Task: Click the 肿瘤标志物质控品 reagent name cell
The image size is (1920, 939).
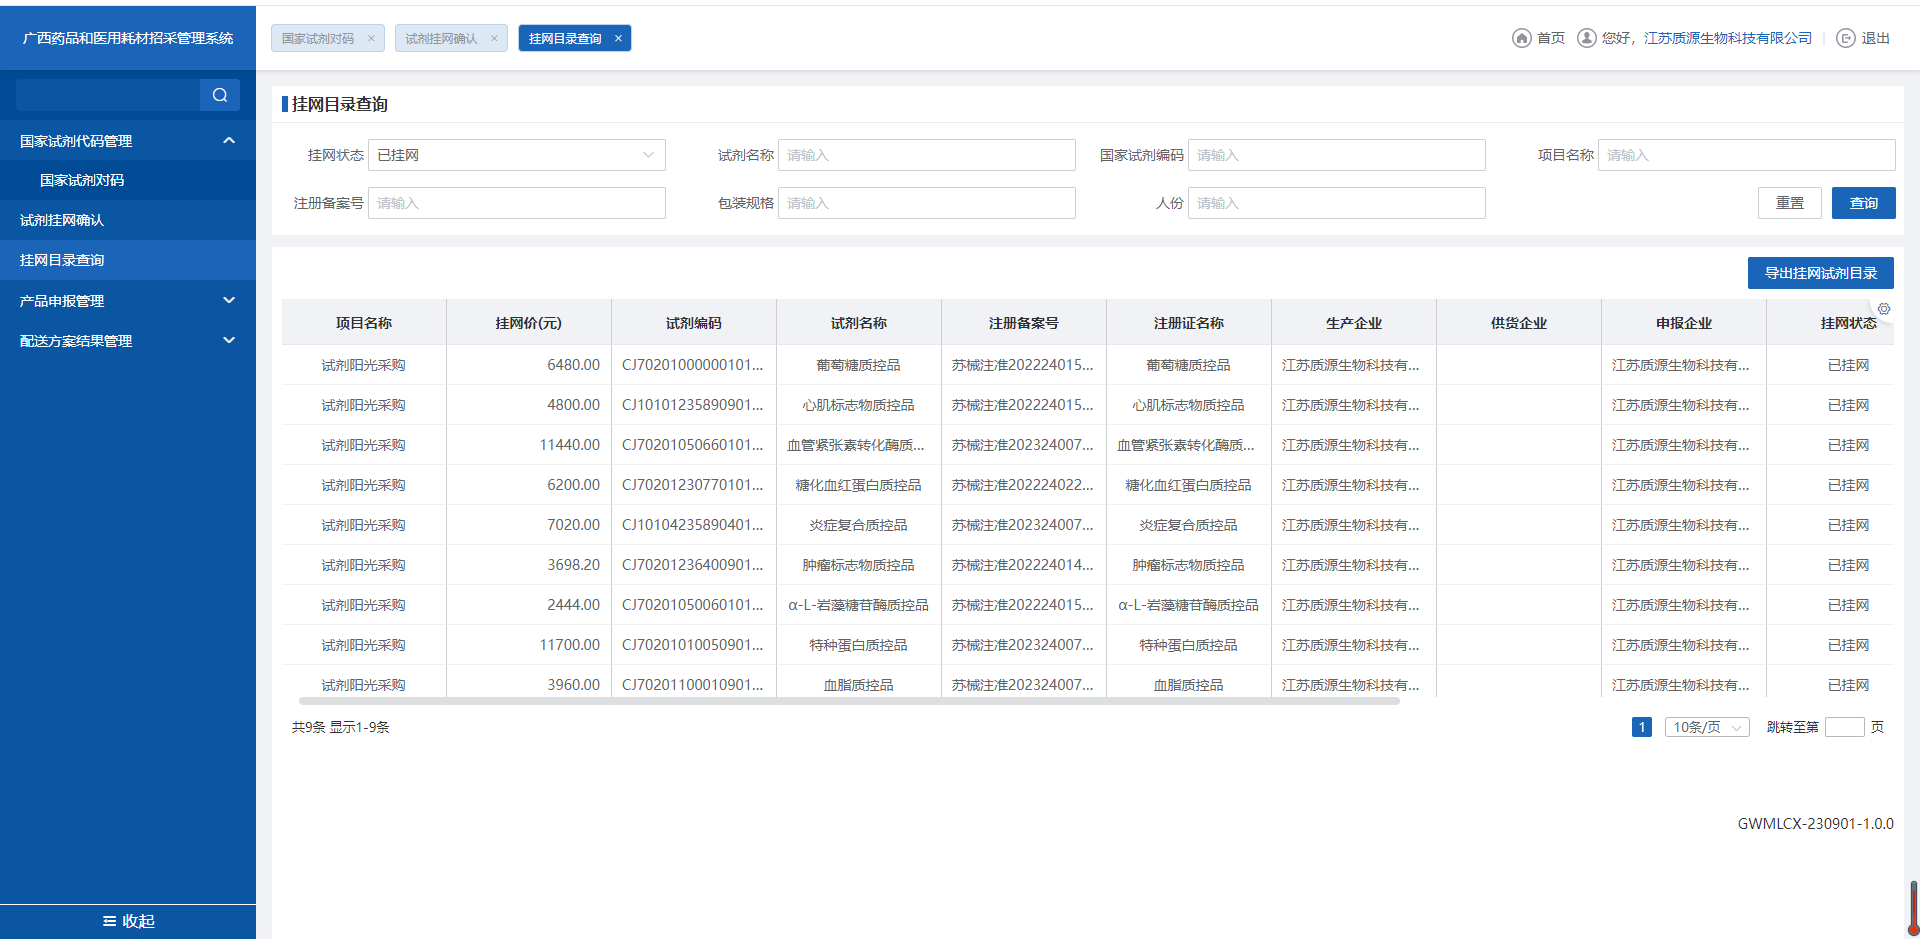Action: click(x=859, y=565)
